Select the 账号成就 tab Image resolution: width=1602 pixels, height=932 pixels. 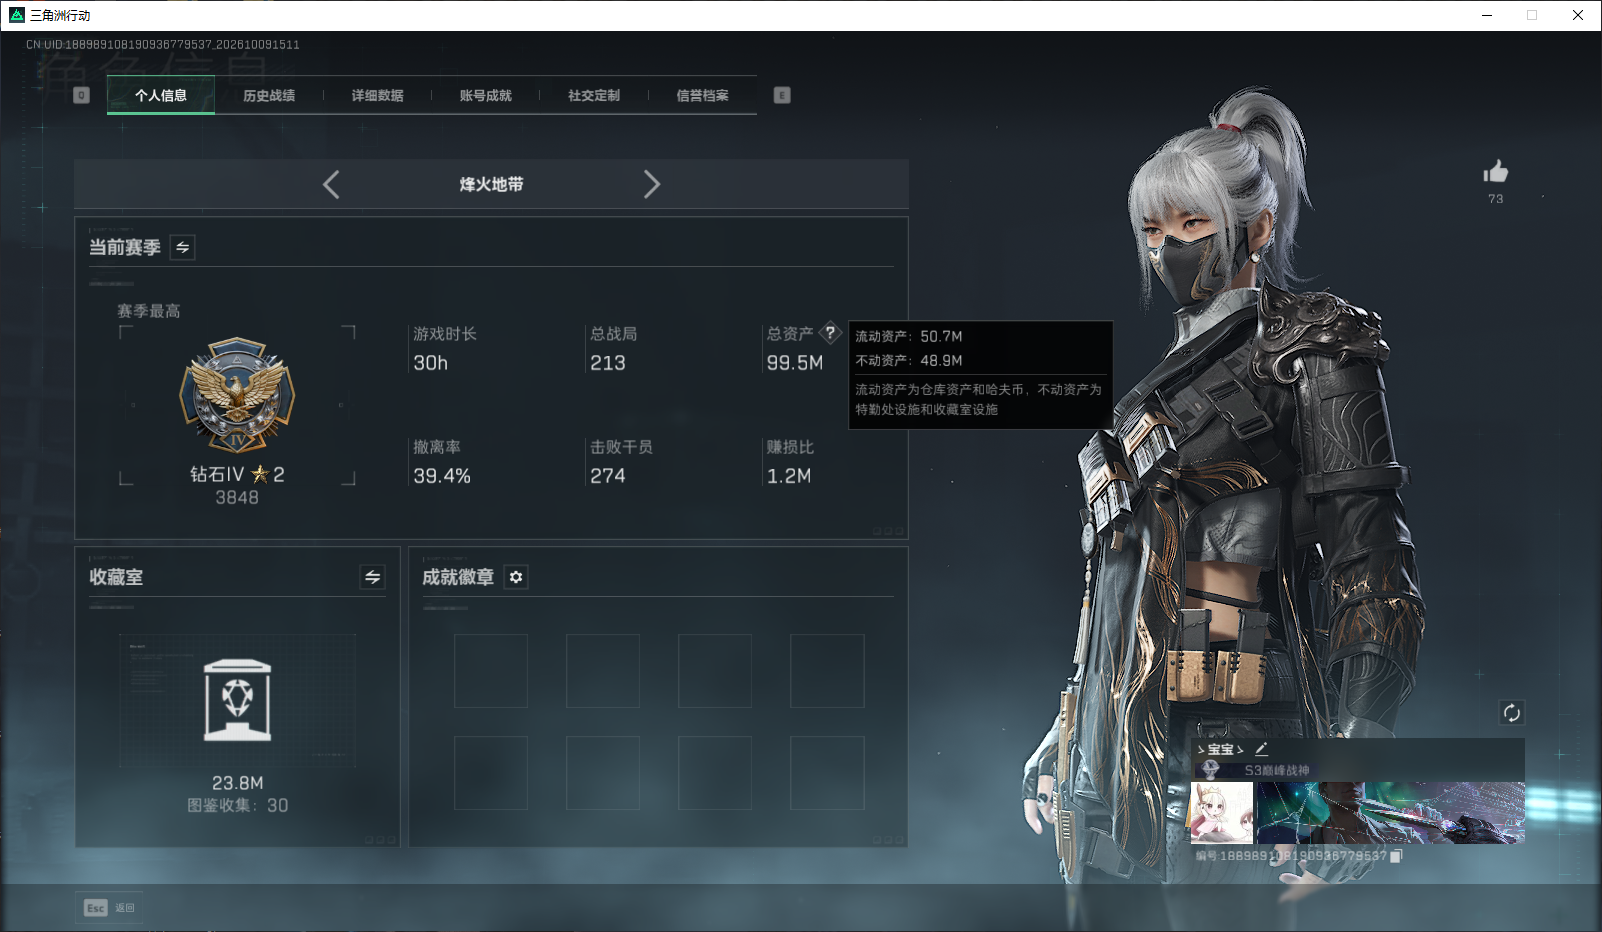coord(485,96)
